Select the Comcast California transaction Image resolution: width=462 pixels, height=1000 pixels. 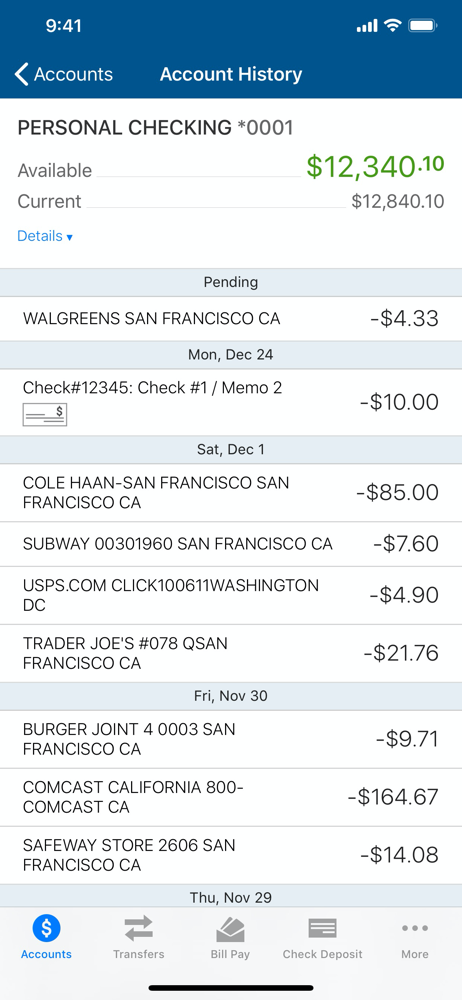(231, 797)
